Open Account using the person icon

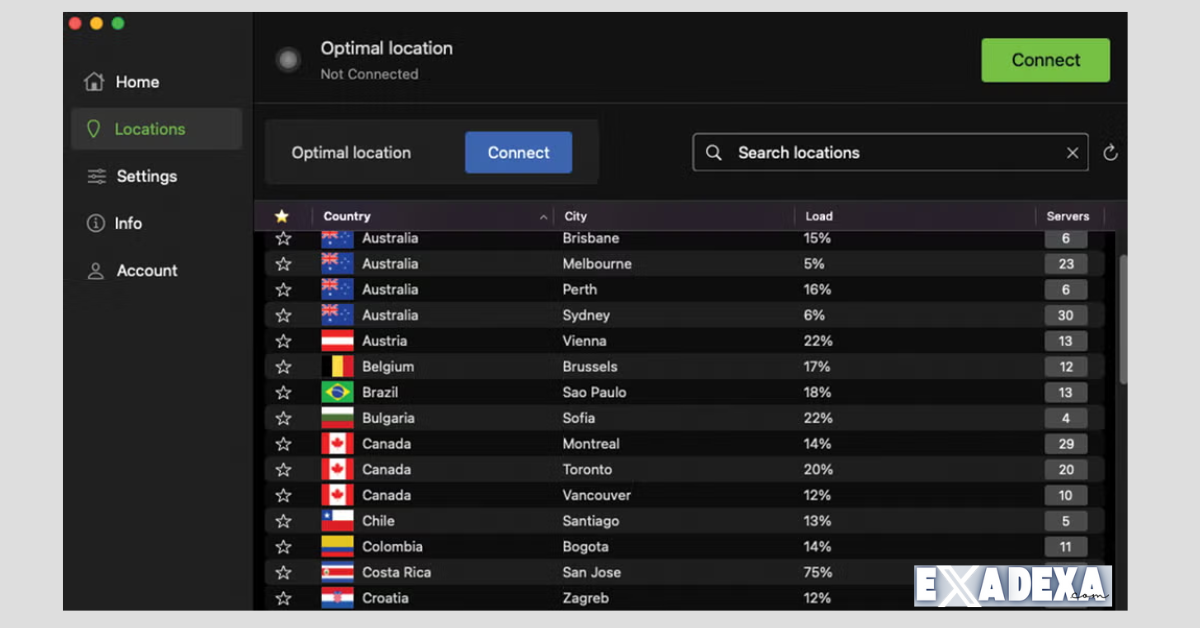pos(95,270)
